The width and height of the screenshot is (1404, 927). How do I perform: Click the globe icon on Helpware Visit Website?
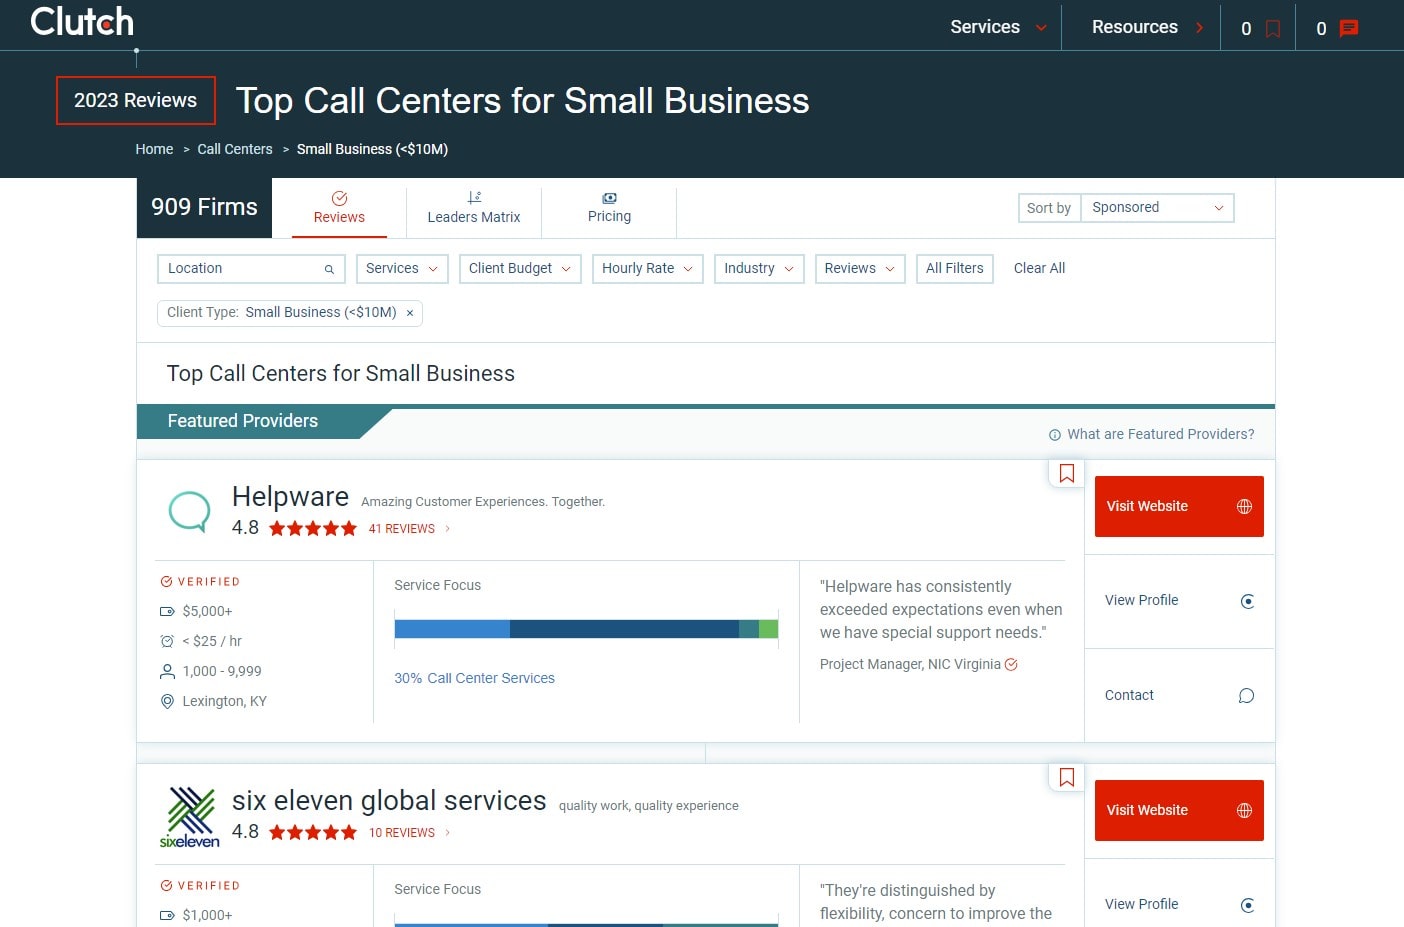click(1244, 506)
